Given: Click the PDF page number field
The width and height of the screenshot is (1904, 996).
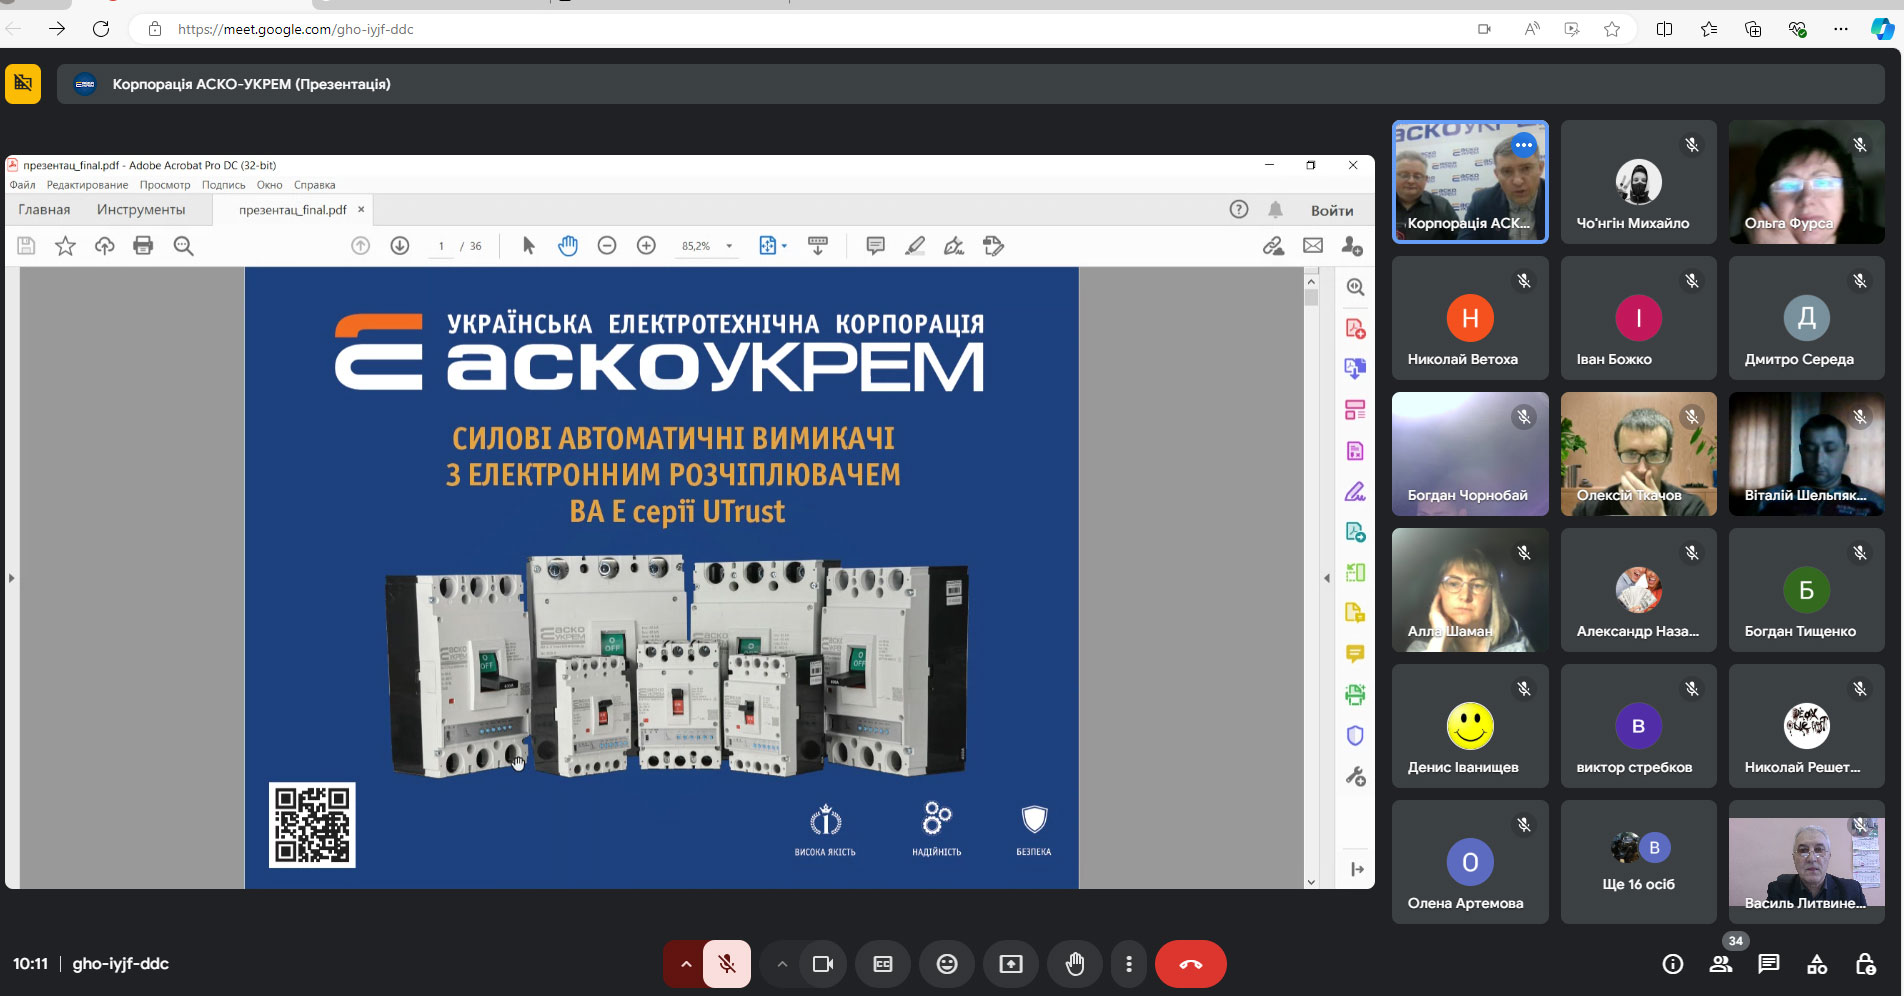Looking at the screenshot, I should (x=441, y=246).
